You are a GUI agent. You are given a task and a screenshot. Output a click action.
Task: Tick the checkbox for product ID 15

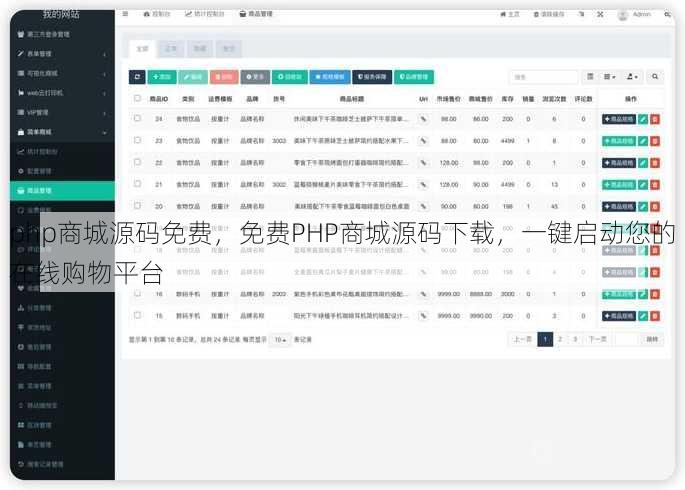[x=137, y=315]
